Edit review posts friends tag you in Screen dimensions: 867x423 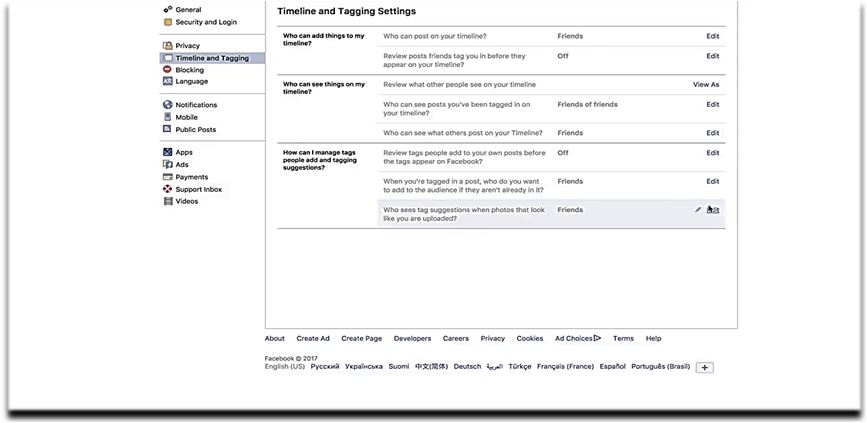point(713,56)
